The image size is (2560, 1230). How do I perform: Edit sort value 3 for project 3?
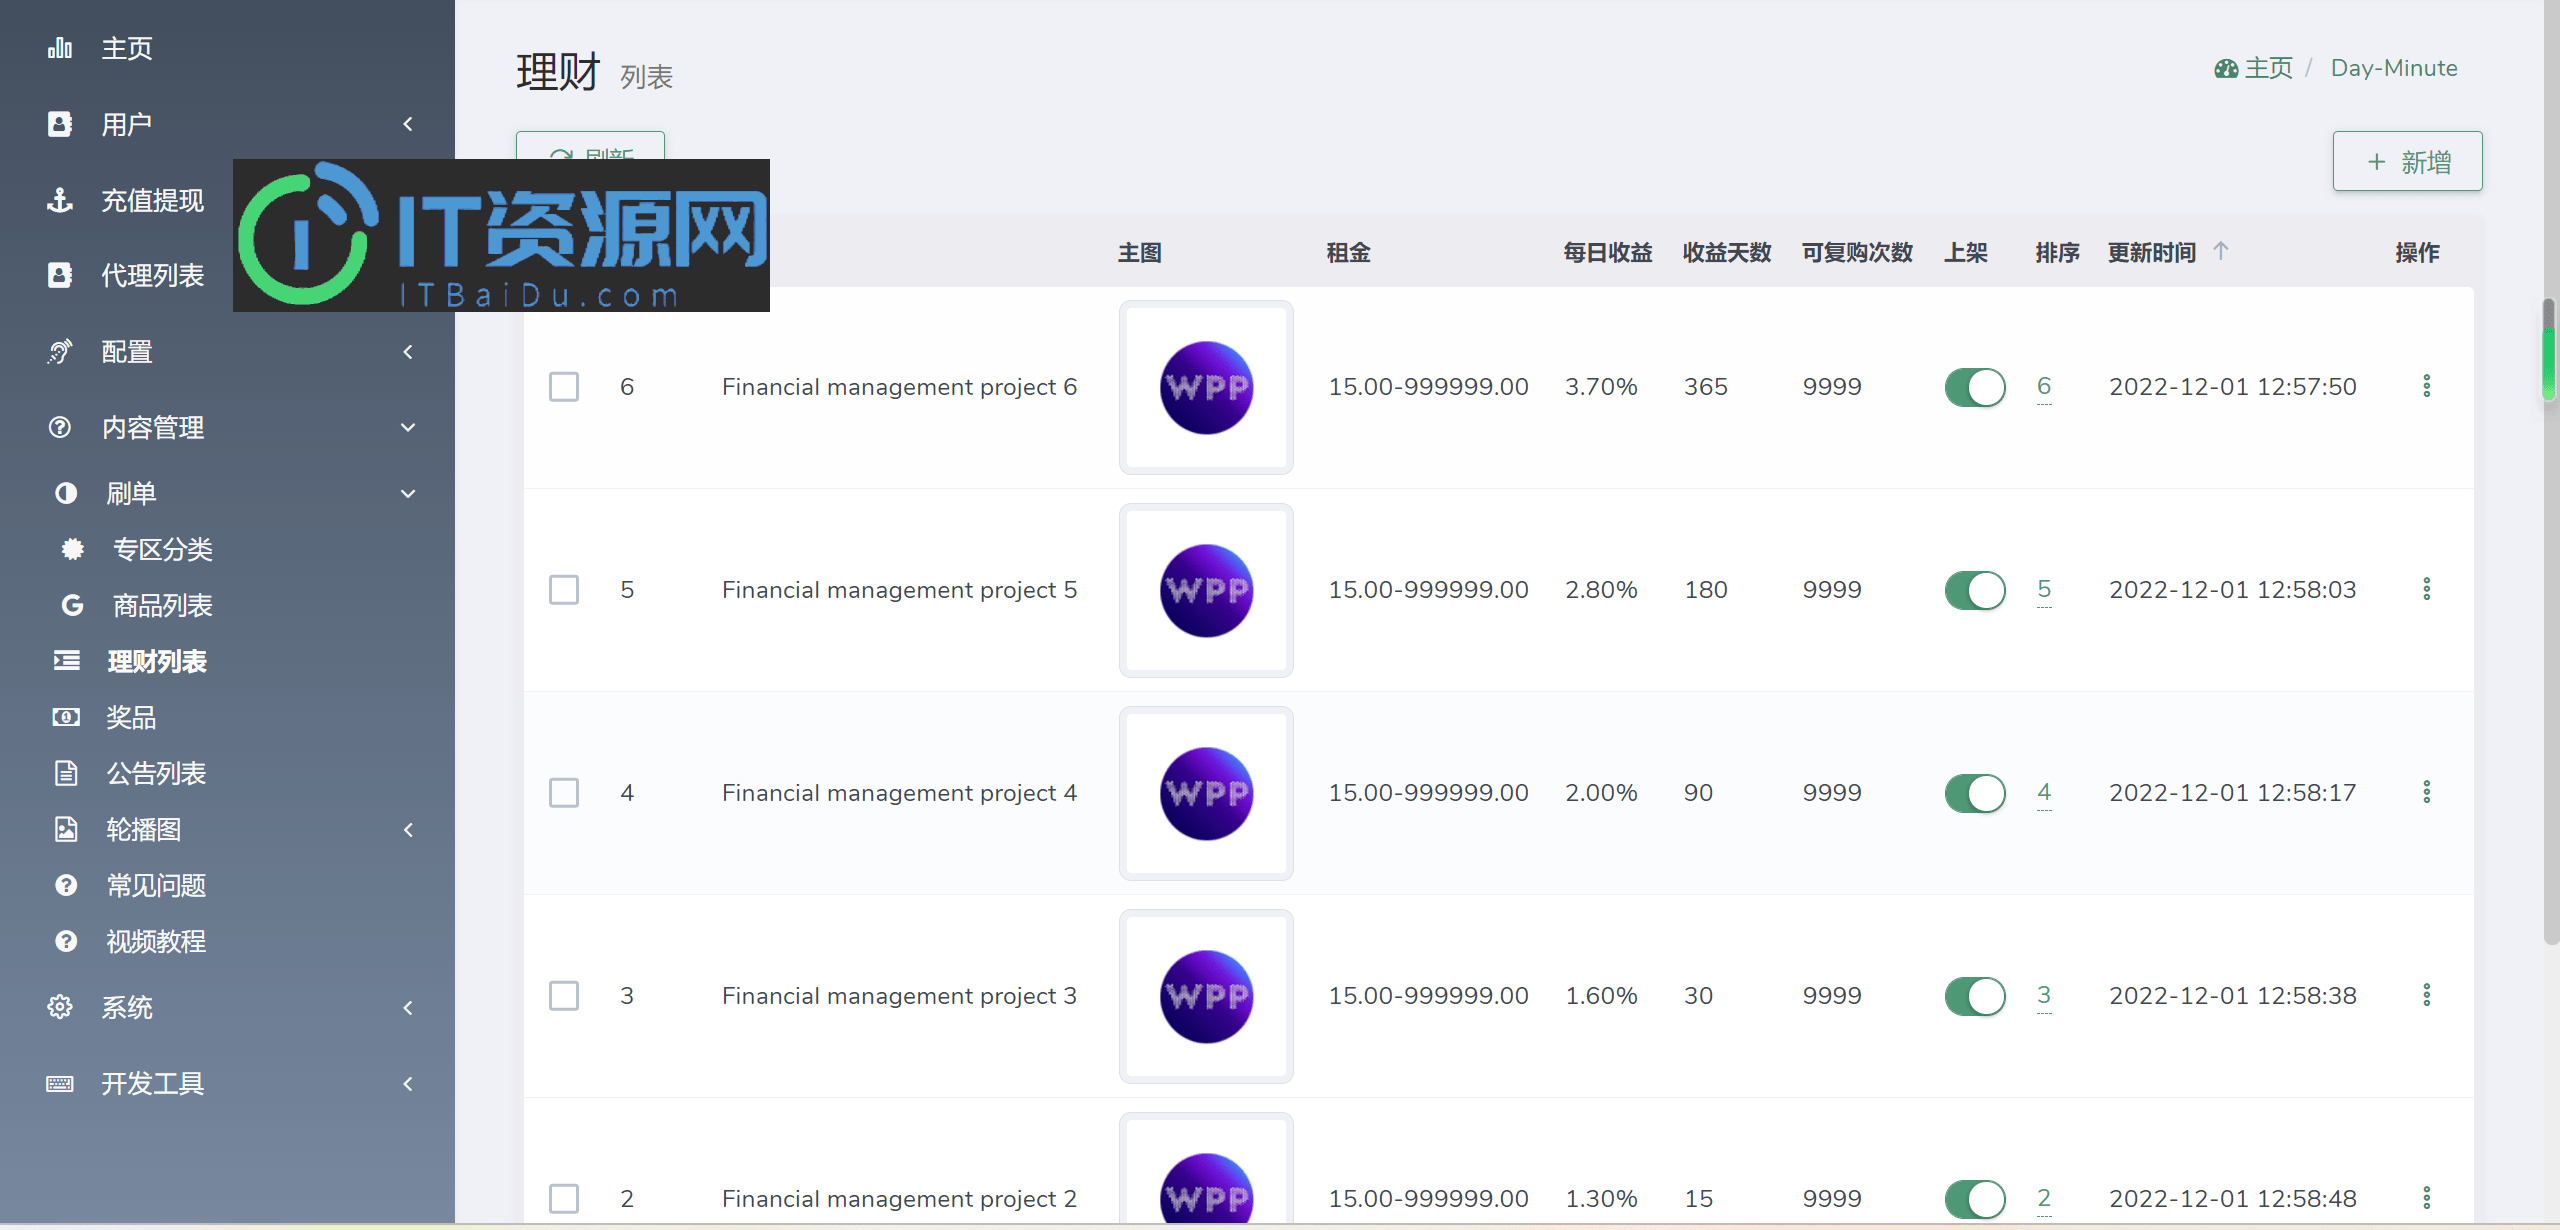click(x=2044, y=995)
